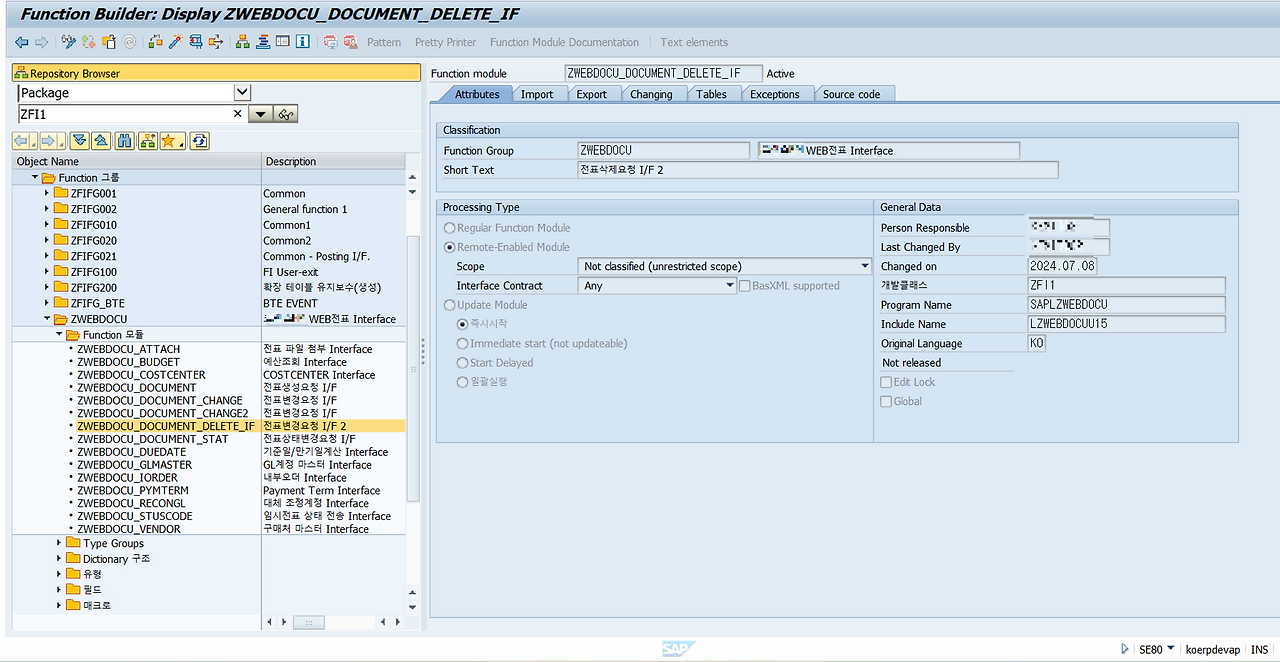Clear the ZFI1 field with the X icon

click(237, 113)
